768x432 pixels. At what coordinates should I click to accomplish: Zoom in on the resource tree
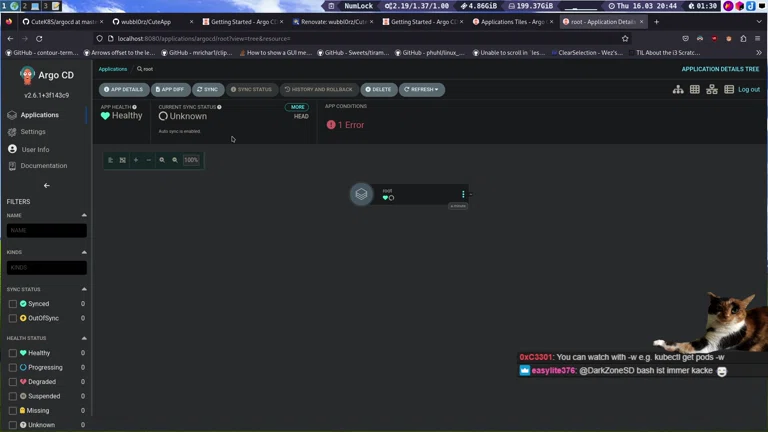(x=162, y=160)
